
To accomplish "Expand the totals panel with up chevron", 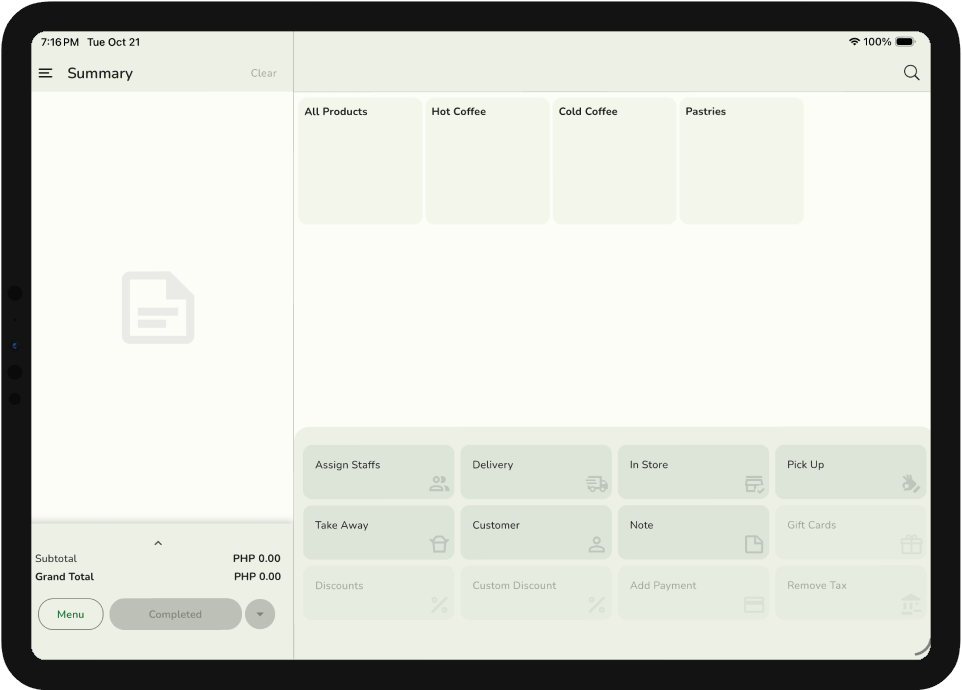I will point(158,543).
